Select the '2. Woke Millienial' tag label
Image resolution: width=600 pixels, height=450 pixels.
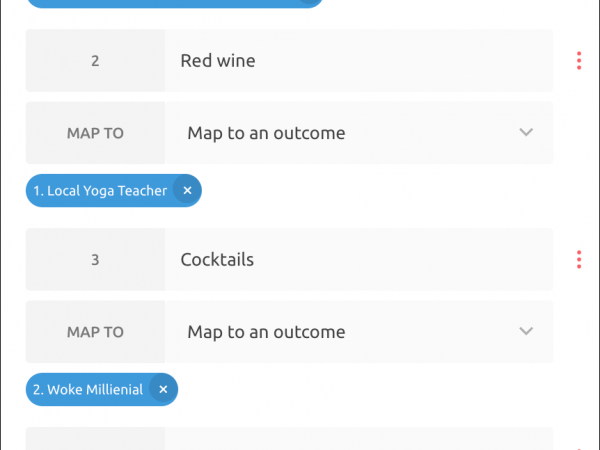pyautogui.click(x=88, y=389)
